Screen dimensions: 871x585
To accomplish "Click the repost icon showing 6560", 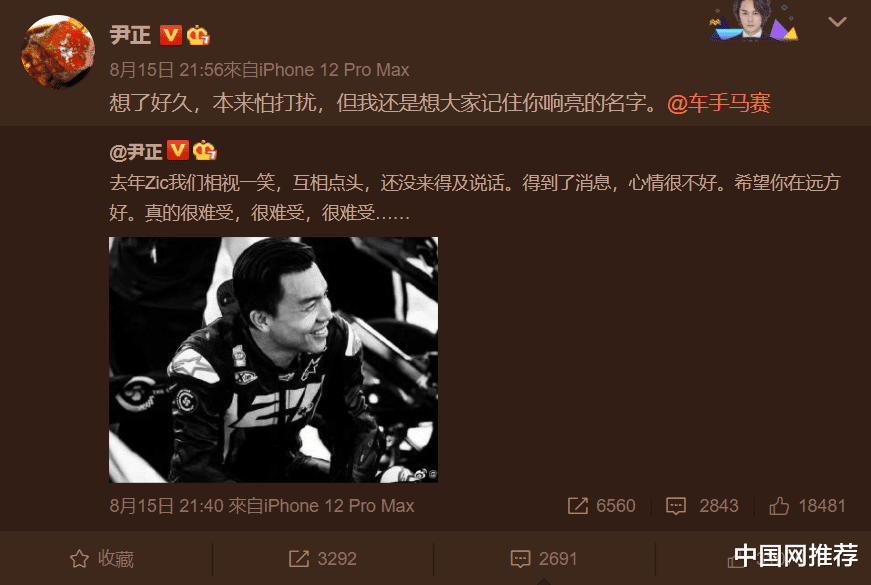I will (x=601, y=506).
